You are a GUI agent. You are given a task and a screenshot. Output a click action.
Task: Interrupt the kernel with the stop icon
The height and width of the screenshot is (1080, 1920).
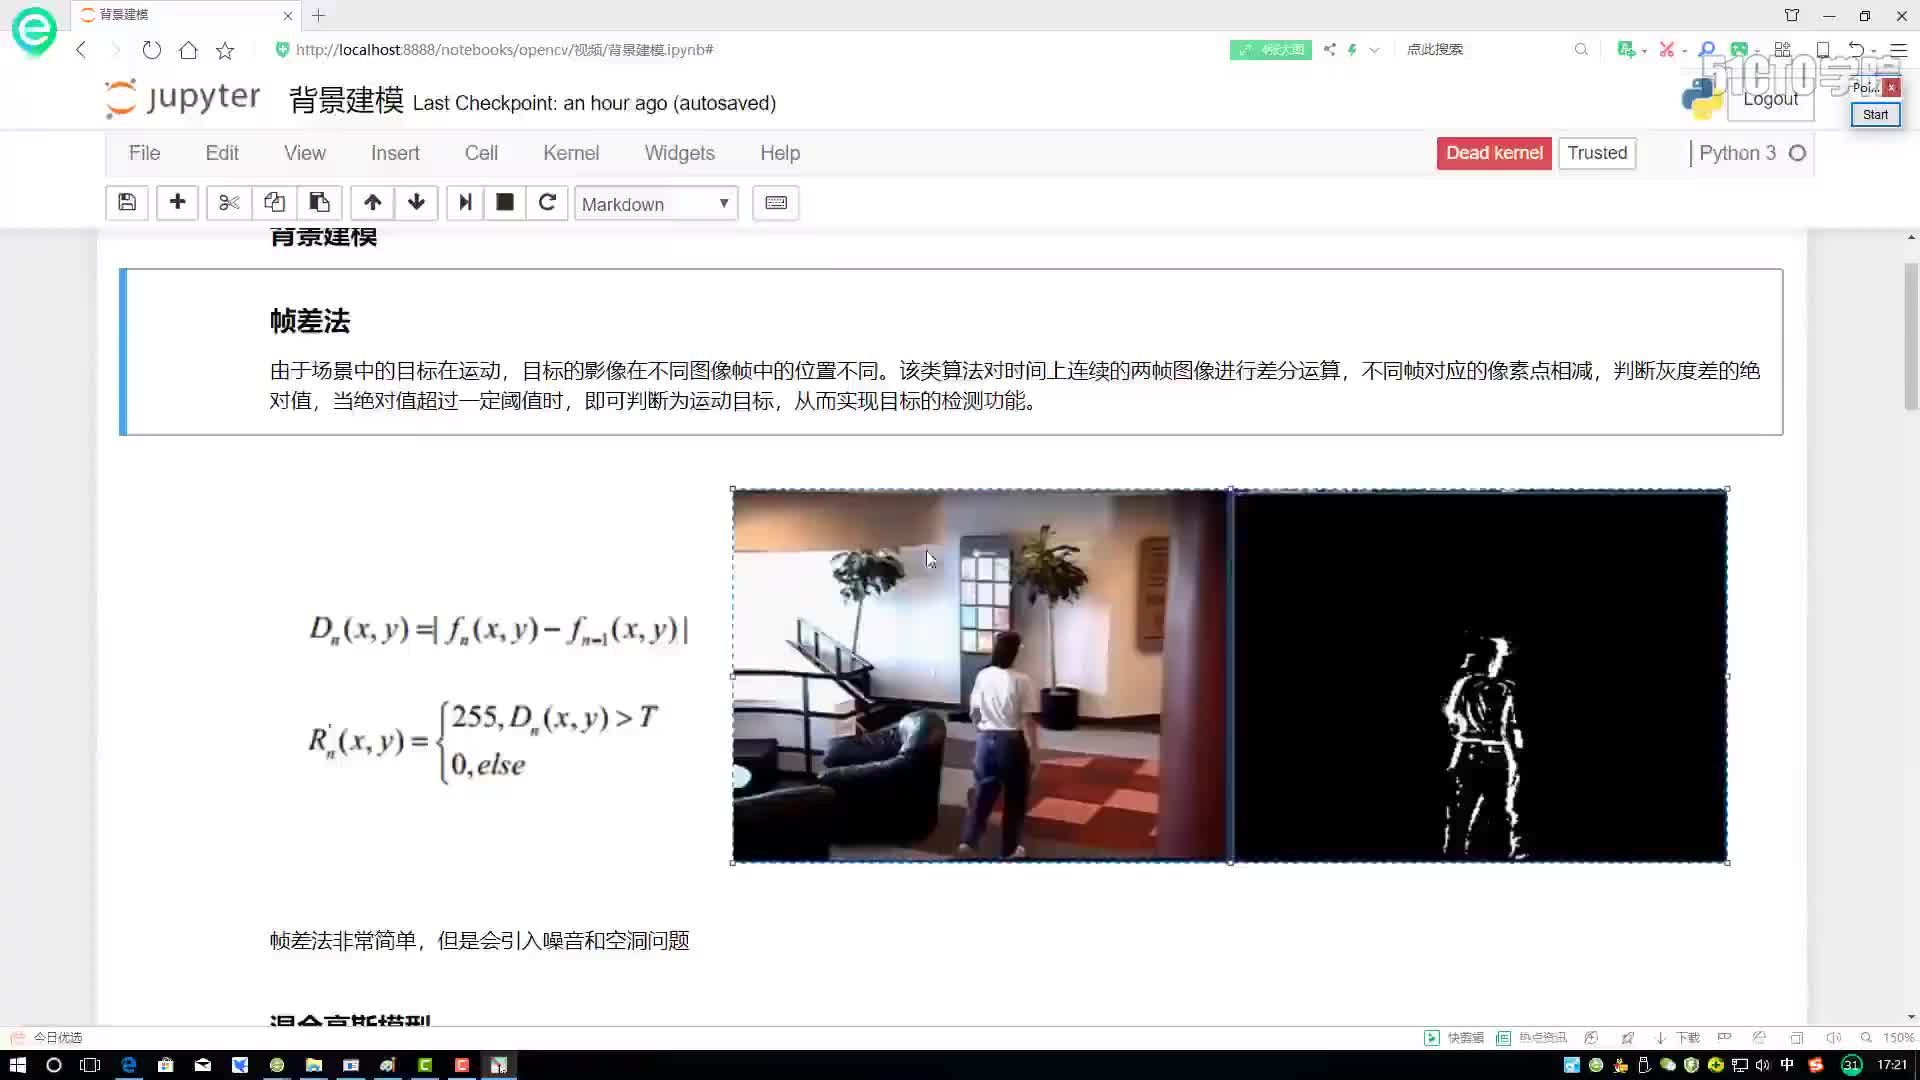pos(505,203)
